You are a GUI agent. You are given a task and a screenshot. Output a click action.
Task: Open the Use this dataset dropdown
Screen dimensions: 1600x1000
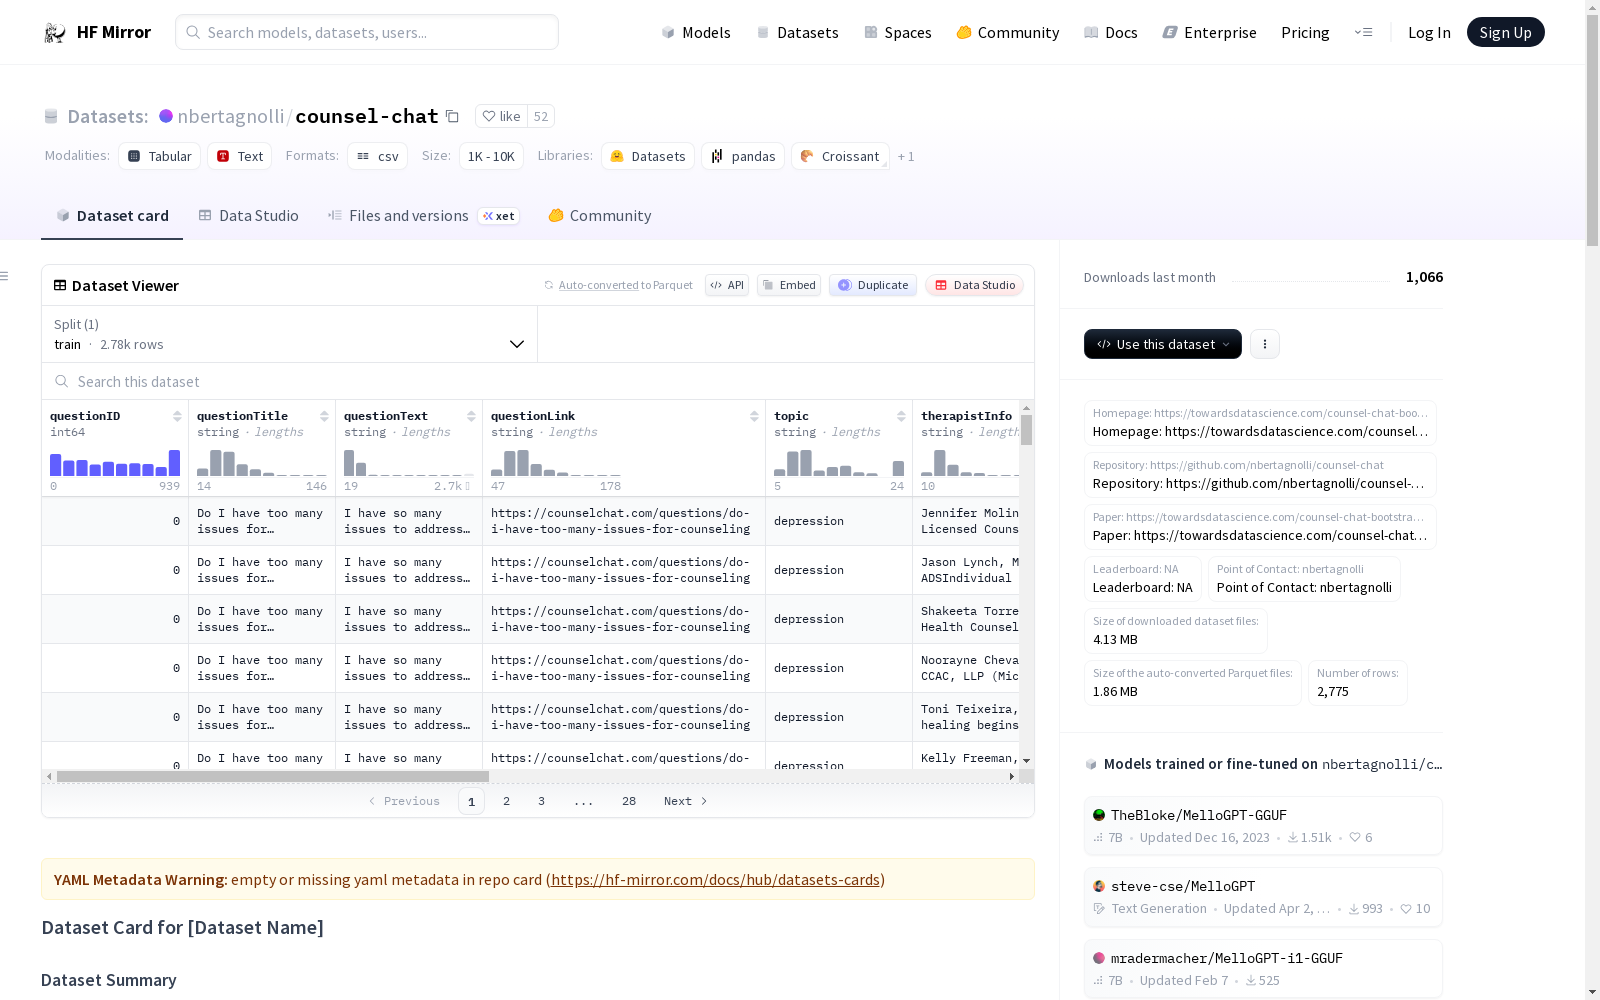click(1163, 344)
